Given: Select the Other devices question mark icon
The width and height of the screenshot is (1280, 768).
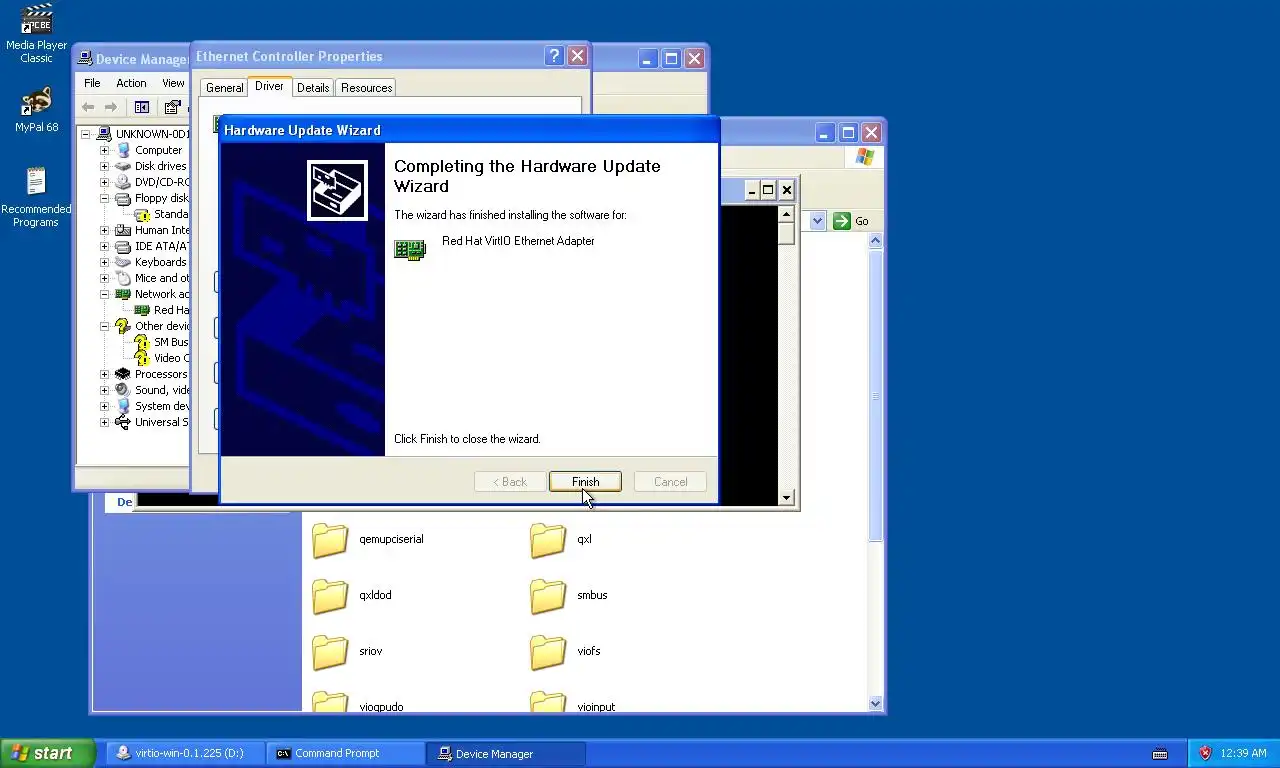Looking at the screenshot, I should tap(123, 326).
